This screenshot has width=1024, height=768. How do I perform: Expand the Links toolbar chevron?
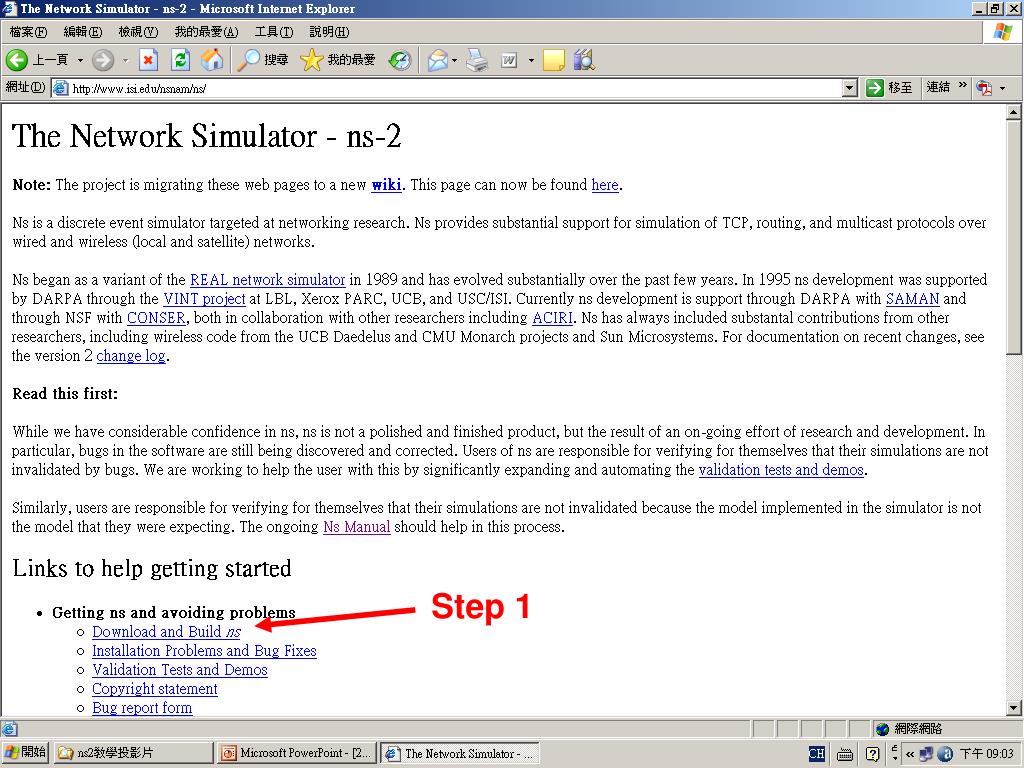(x=962, y=86)
